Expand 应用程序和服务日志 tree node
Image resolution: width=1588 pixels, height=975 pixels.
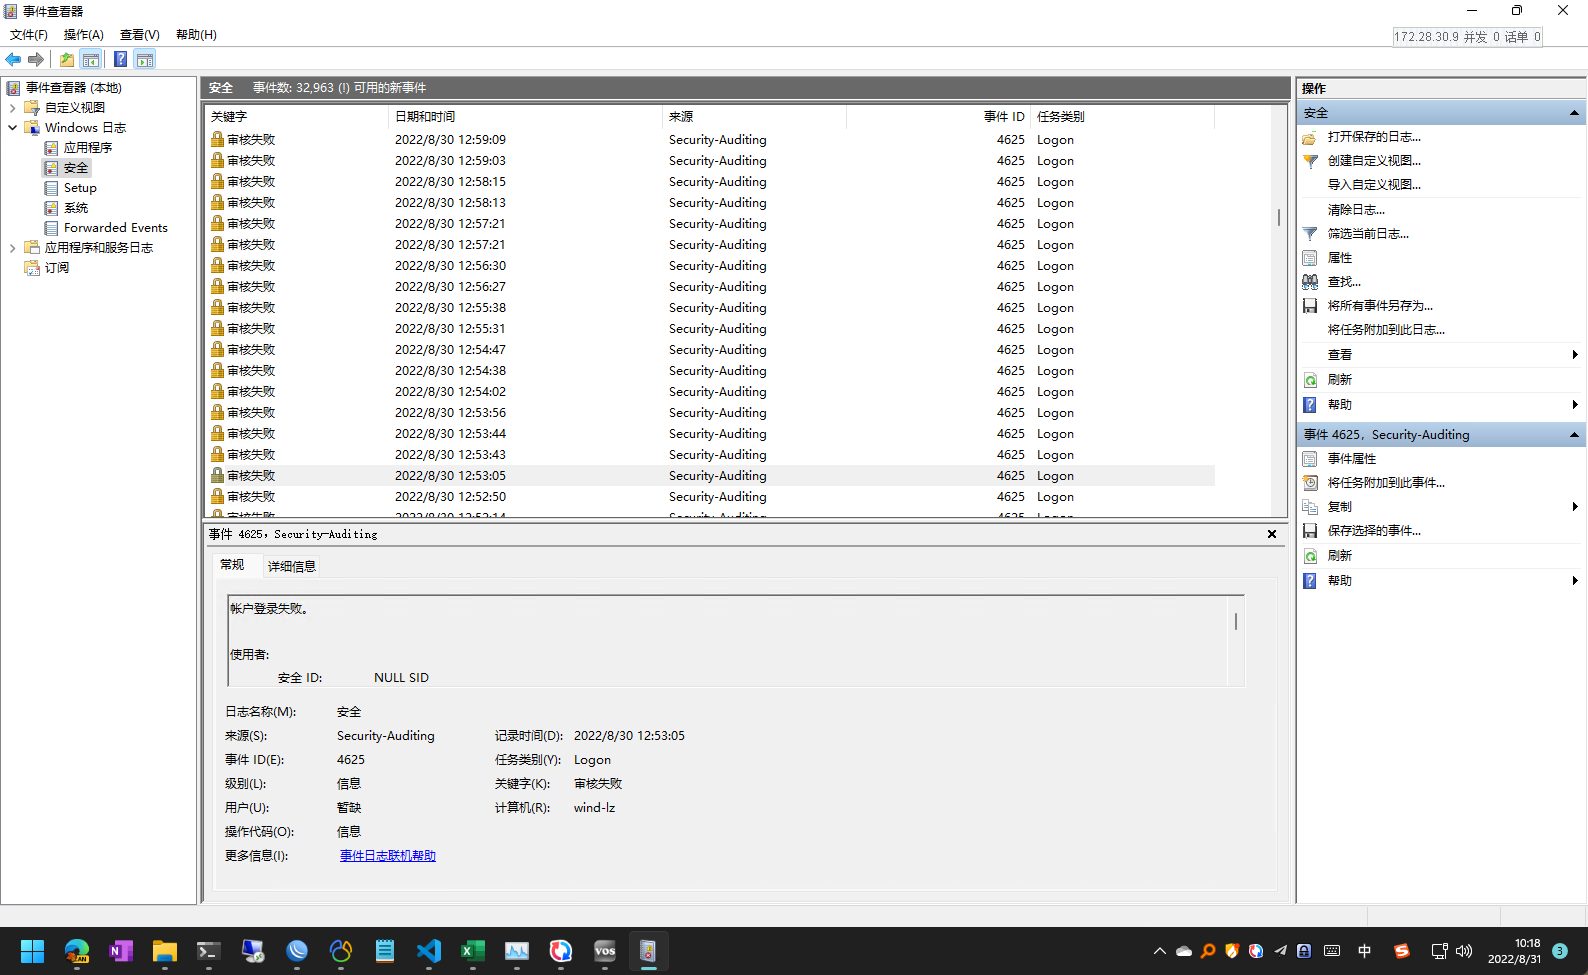click(x=12, y=248)
